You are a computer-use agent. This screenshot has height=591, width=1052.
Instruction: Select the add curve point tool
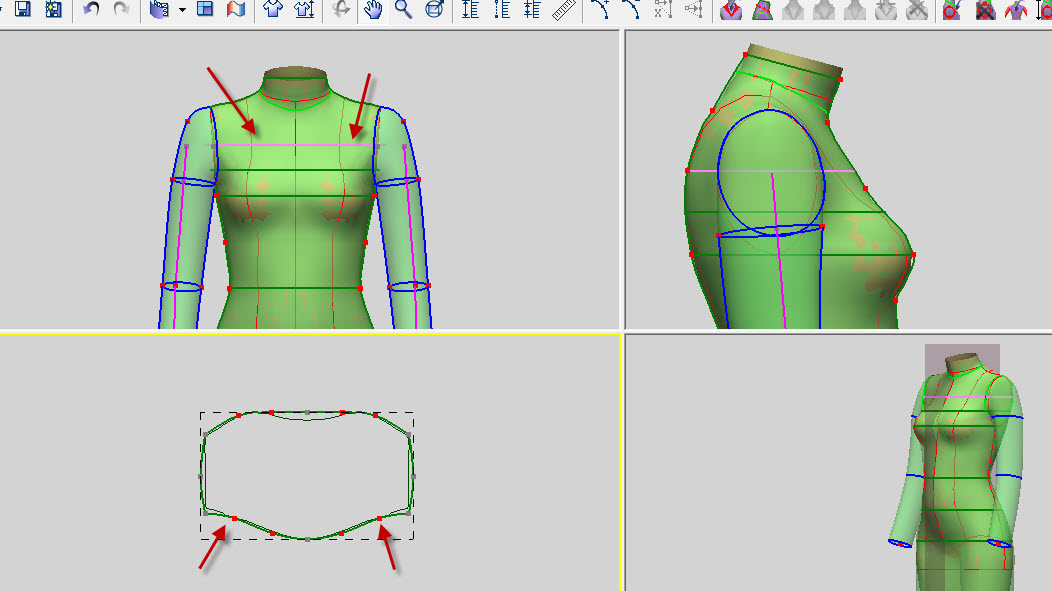pos(600,9)
